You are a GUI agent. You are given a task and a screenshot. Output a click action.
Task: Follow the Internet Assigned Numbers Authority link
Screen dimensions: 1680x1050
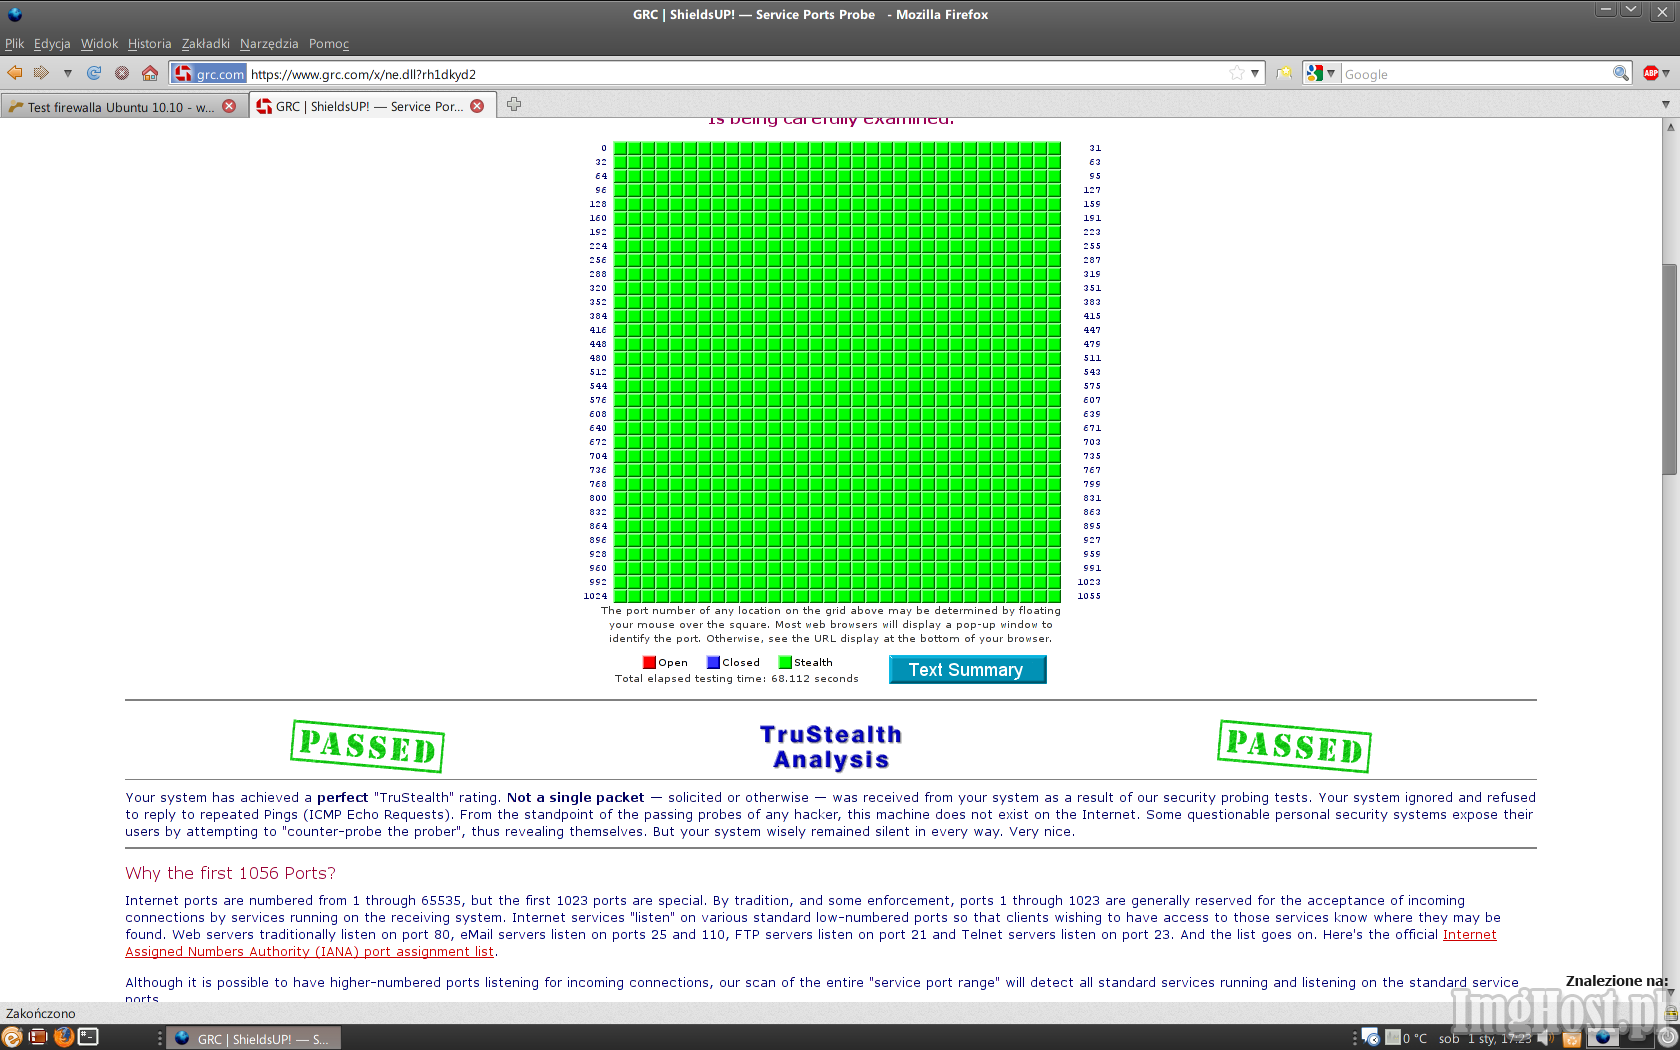tap(810, 943)
